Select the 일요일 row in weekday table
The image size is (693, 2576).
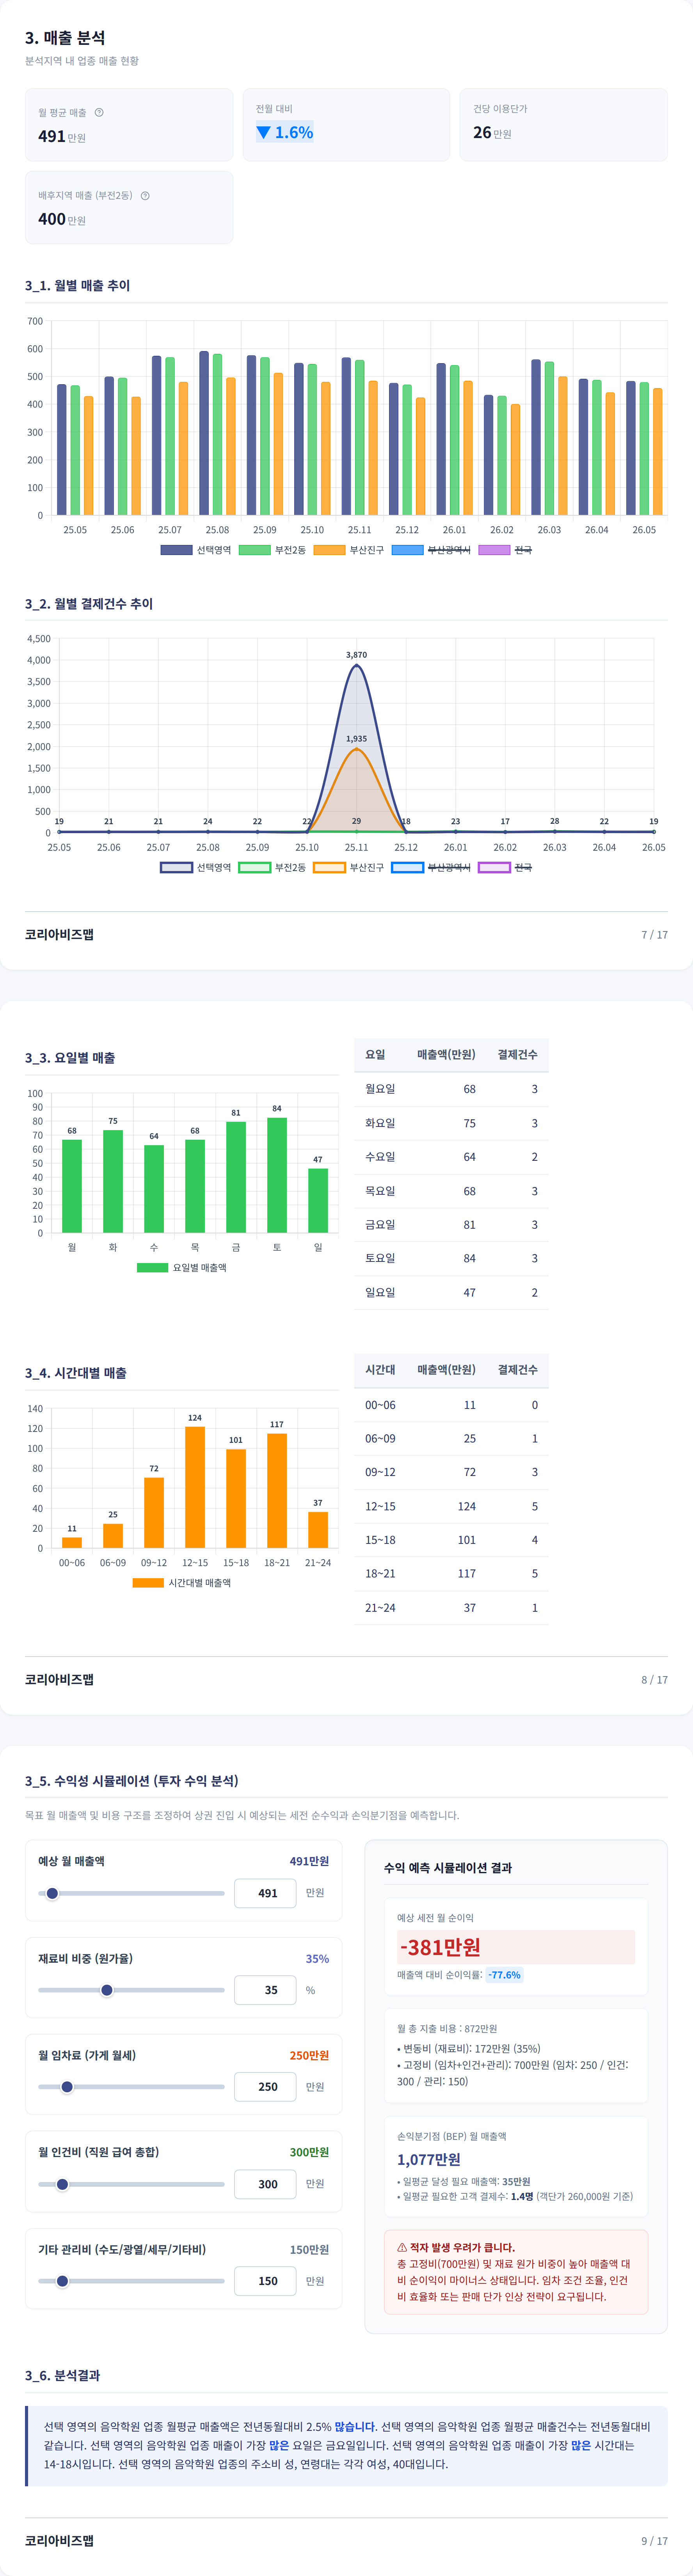point(451,1293)
